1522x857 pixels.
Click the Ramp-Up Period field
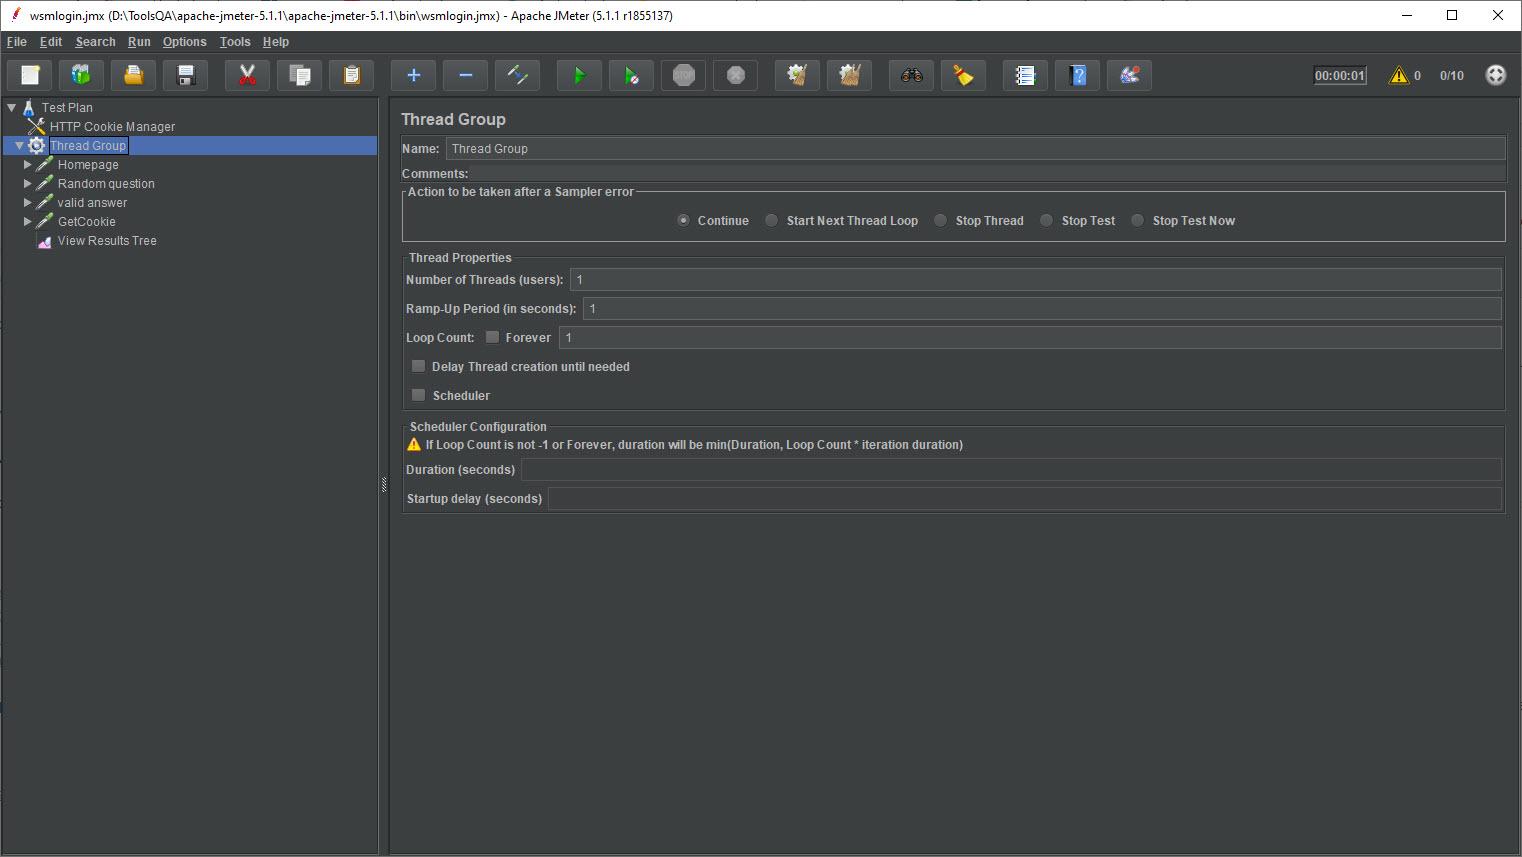tap(1042, 309)
